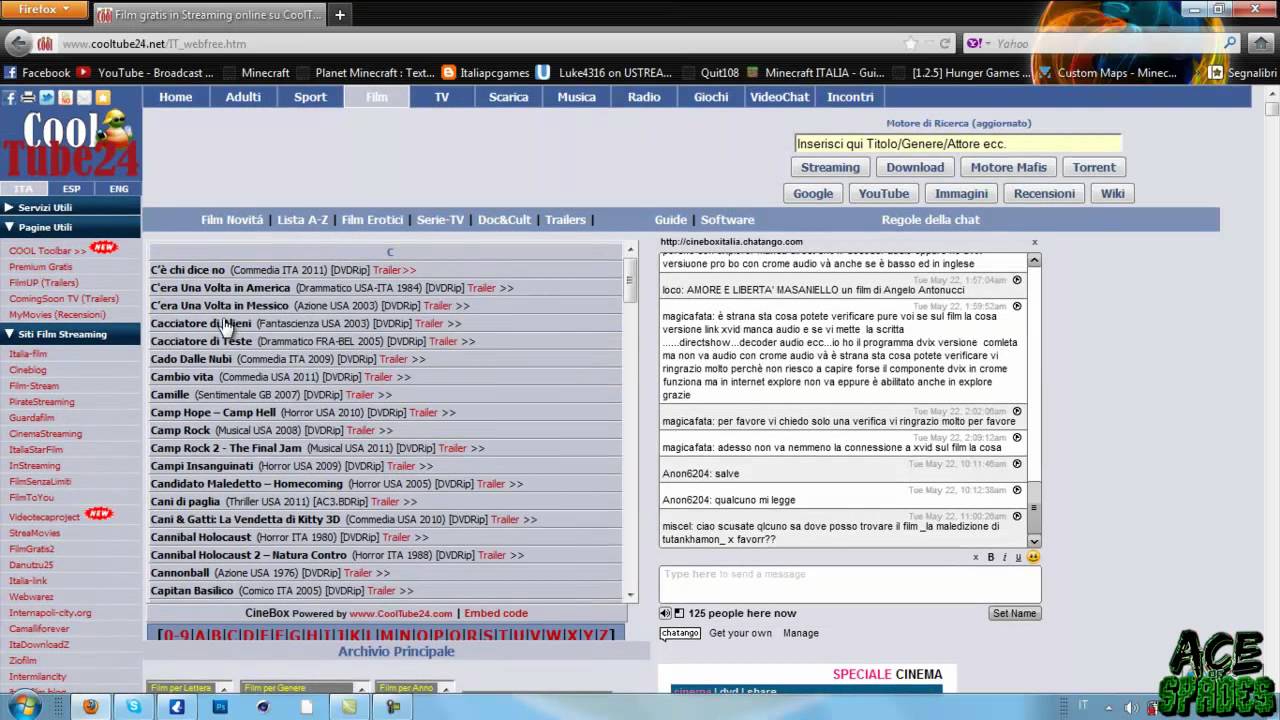Click the bookmark star in address bar
This screenshot has height=720, width=1280.
[x=910, y=44]
